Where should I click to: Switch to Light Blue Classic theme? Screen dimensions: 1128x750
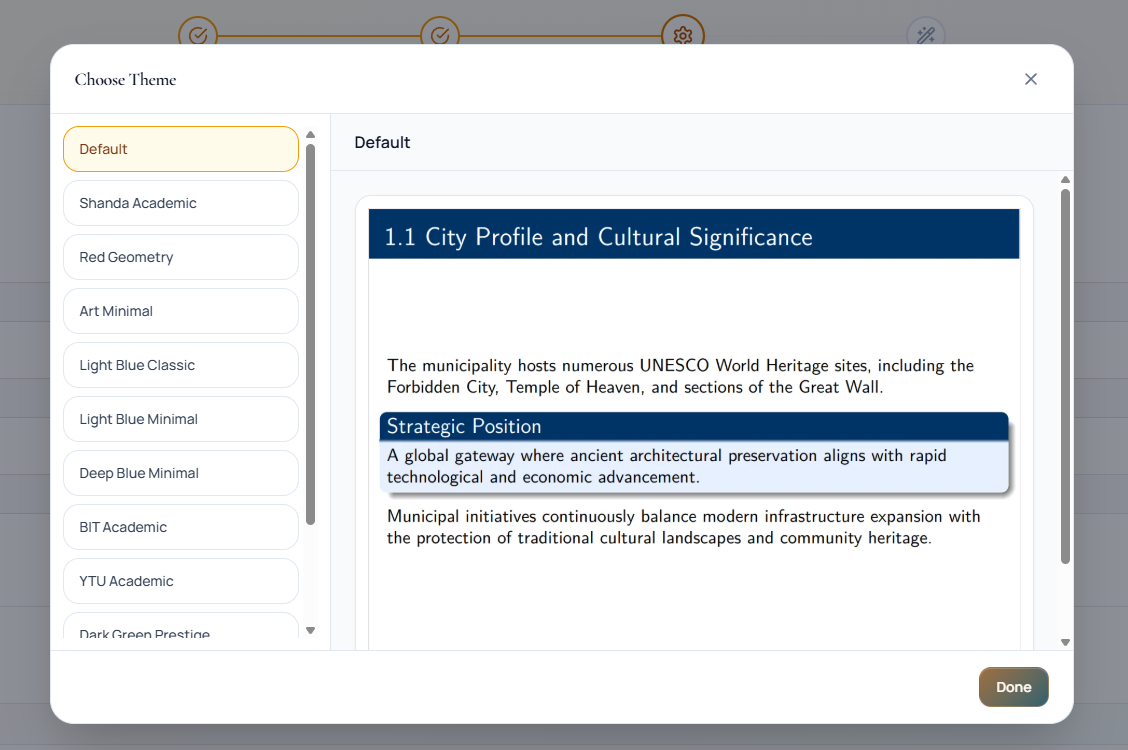coord(180,365)
